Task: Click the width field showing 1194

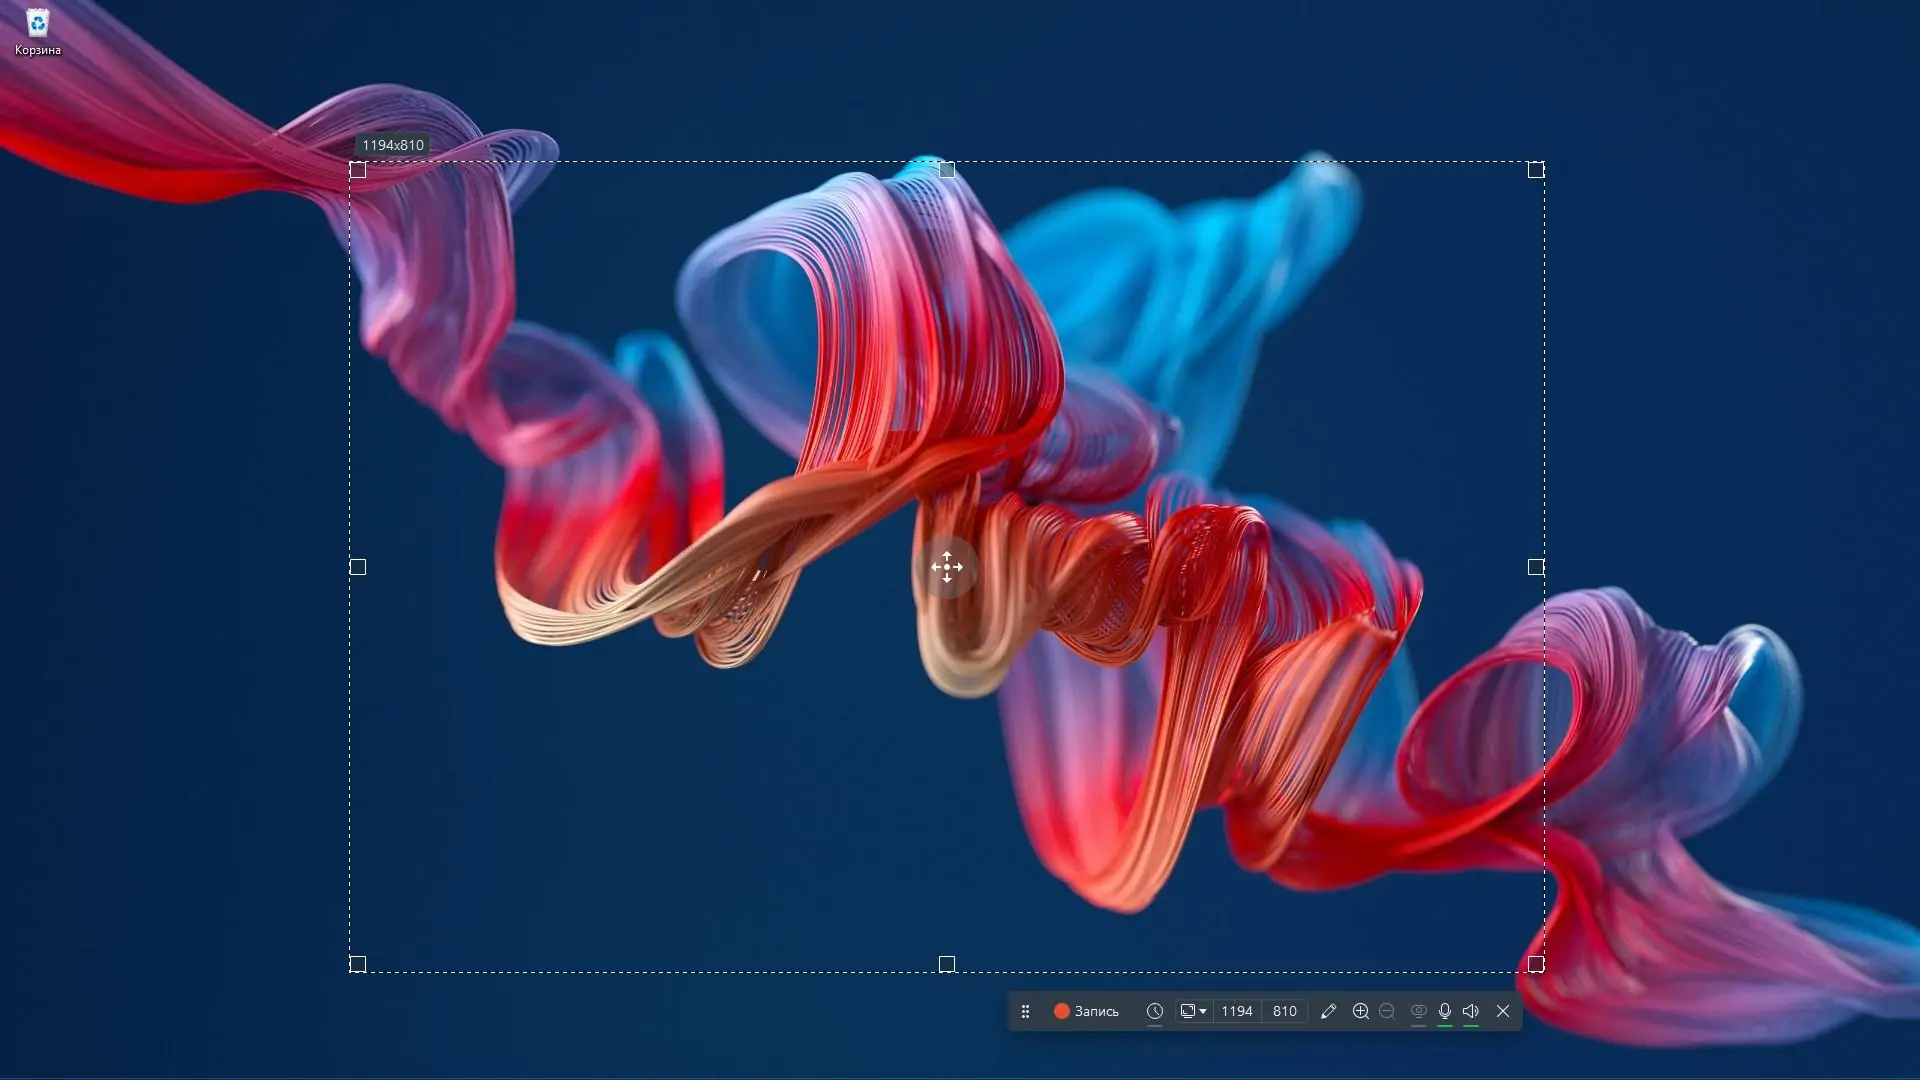Action: click(1237, 1011)
